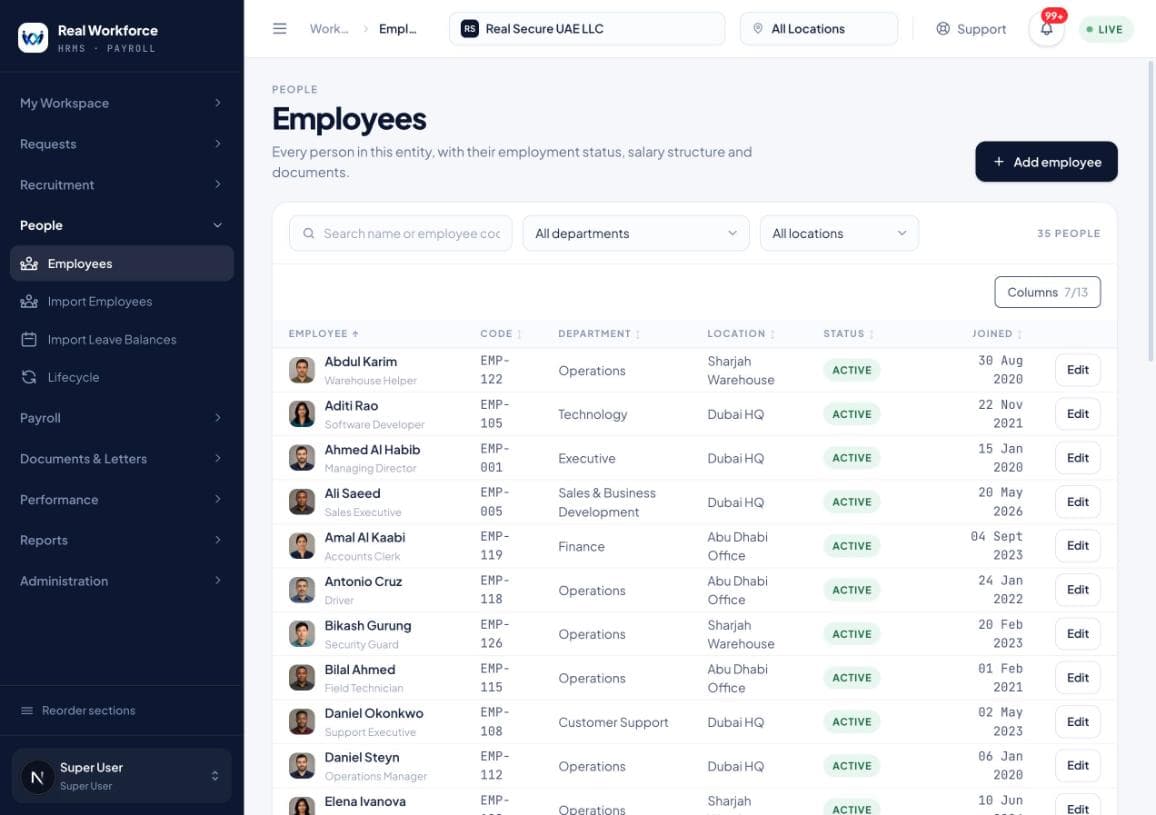The image size is (1156, 815).
Task: Open All locations filter dropdown
Action: click(839, 233)
